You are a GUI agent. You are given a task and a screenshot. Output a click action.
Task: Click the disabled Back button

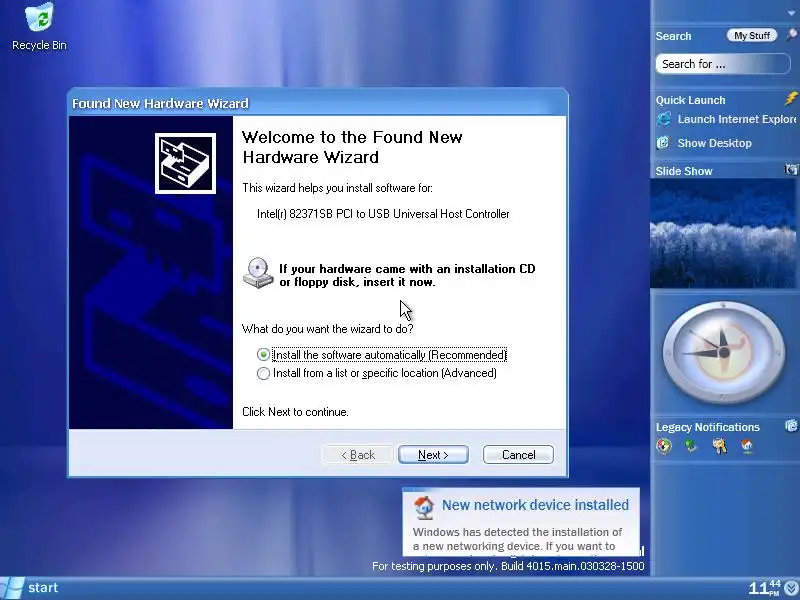(358, 455)
